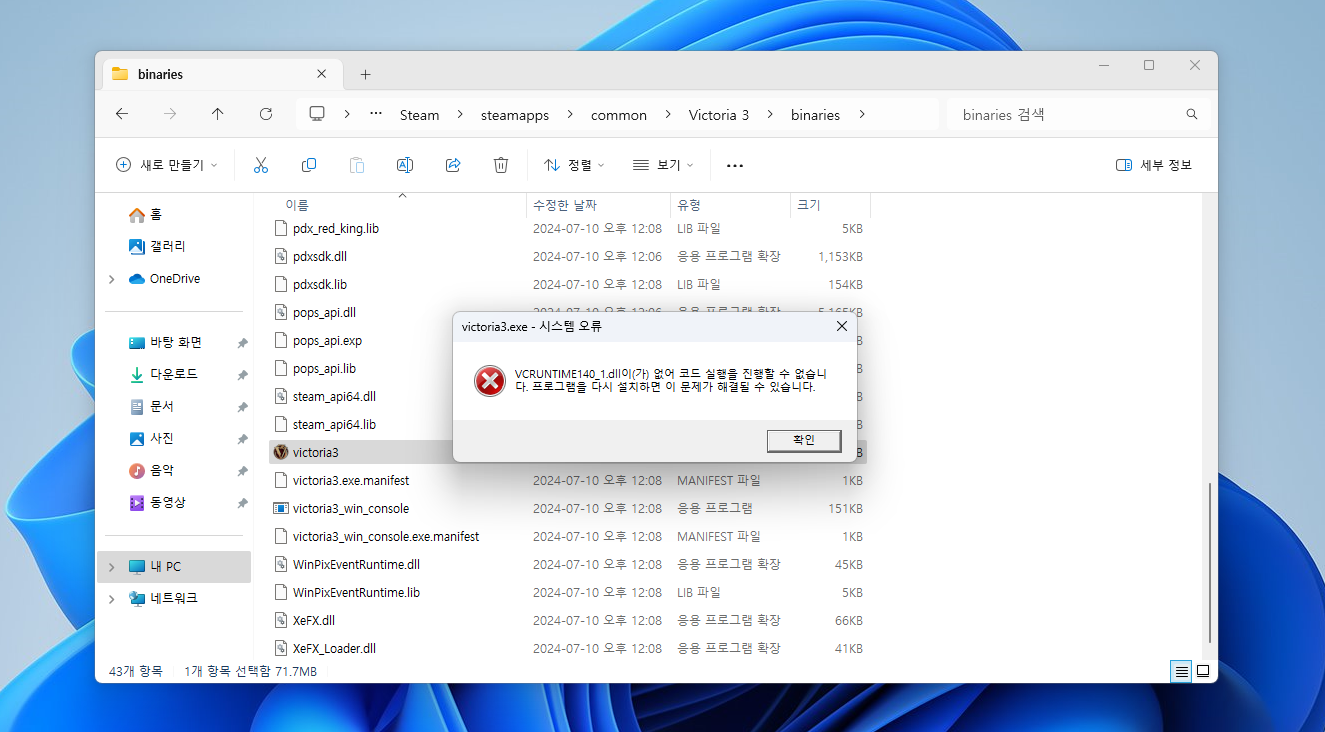The image size is (1325, 732).
Task: Click the Delete trash icon
Action: pyautogui.click(x=501, y=165)
